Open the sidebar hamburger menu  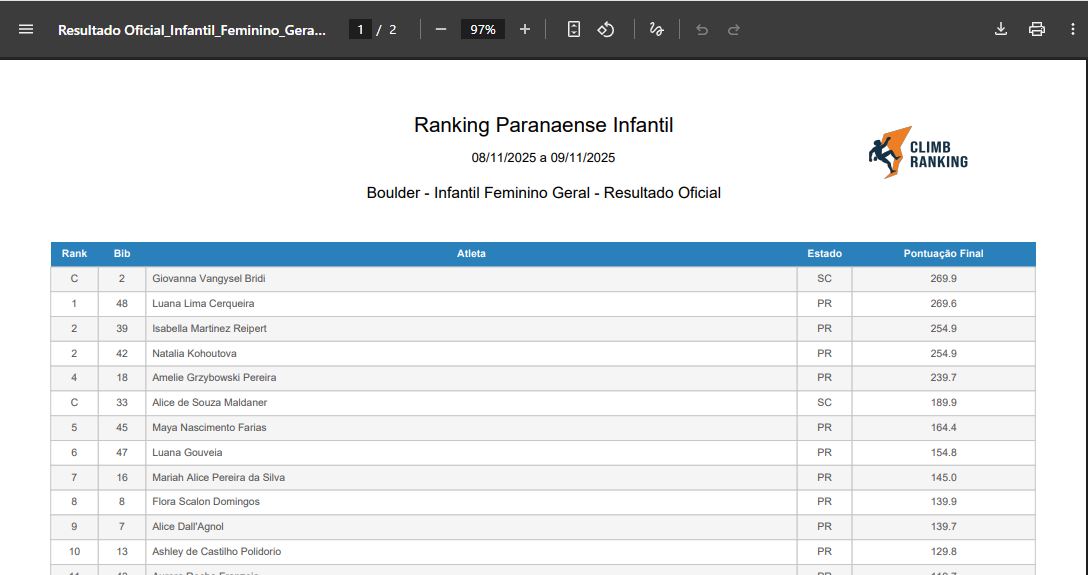click(x=26, y=29)
